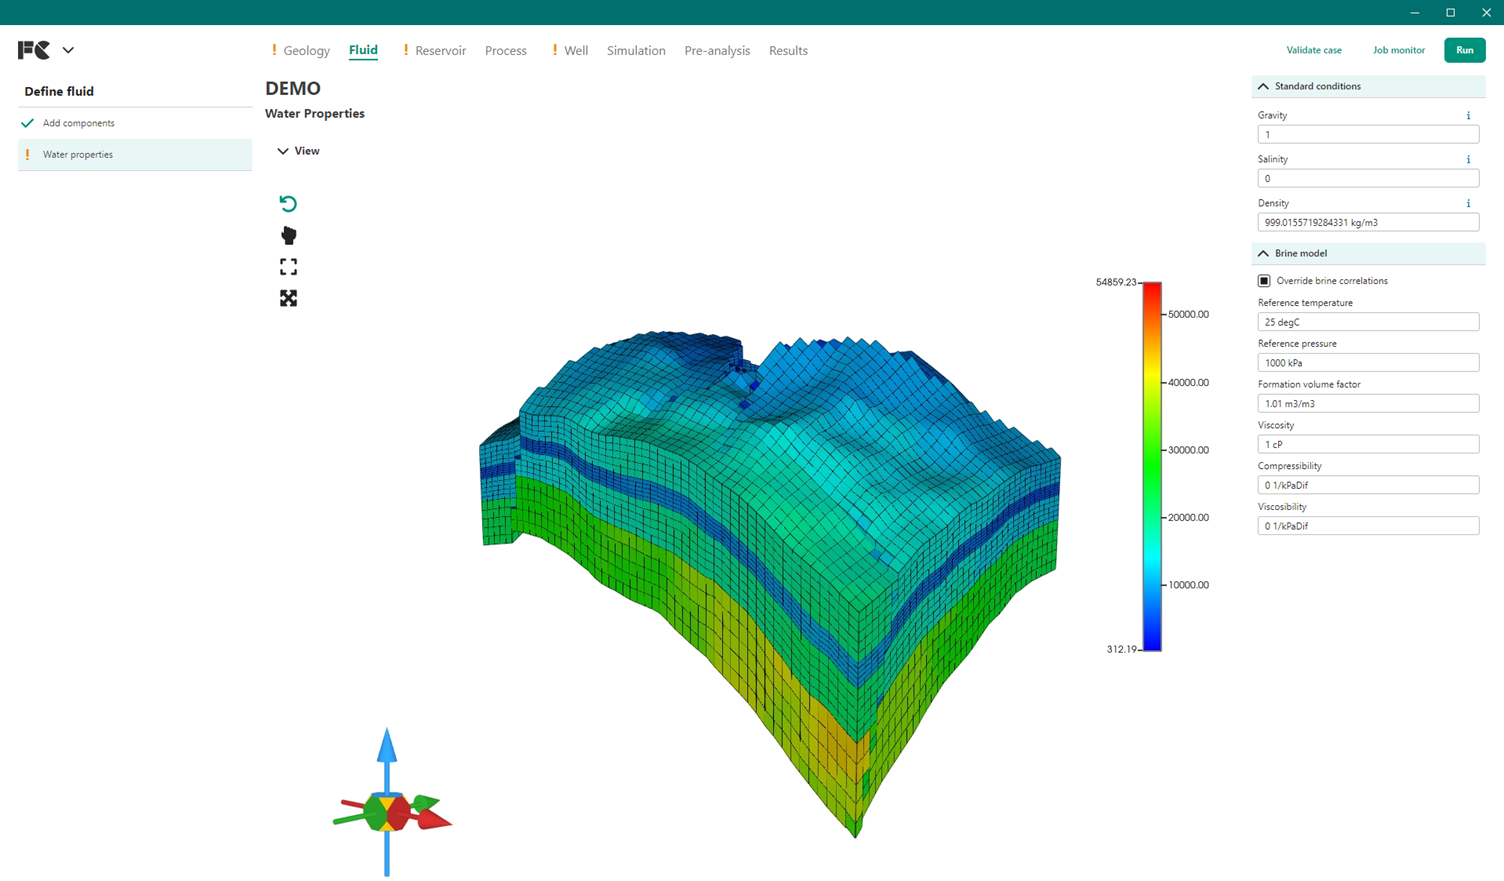The width and height of the screenshot is (1504, 881).
Task: View the Density info icon tooltip
Action: pos(1468,202)
